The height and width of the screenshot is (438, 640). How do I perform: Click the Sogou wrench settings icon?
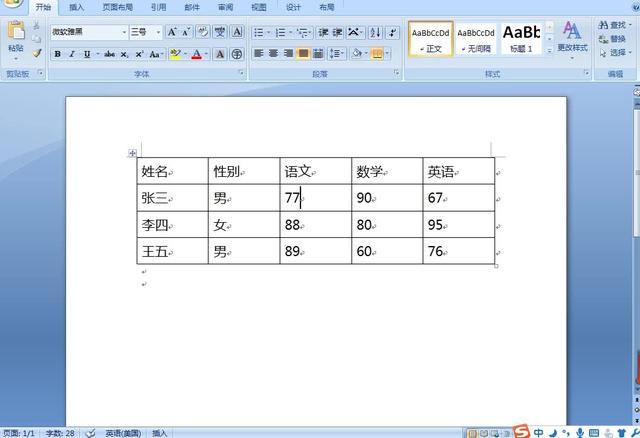click(636, 433)
